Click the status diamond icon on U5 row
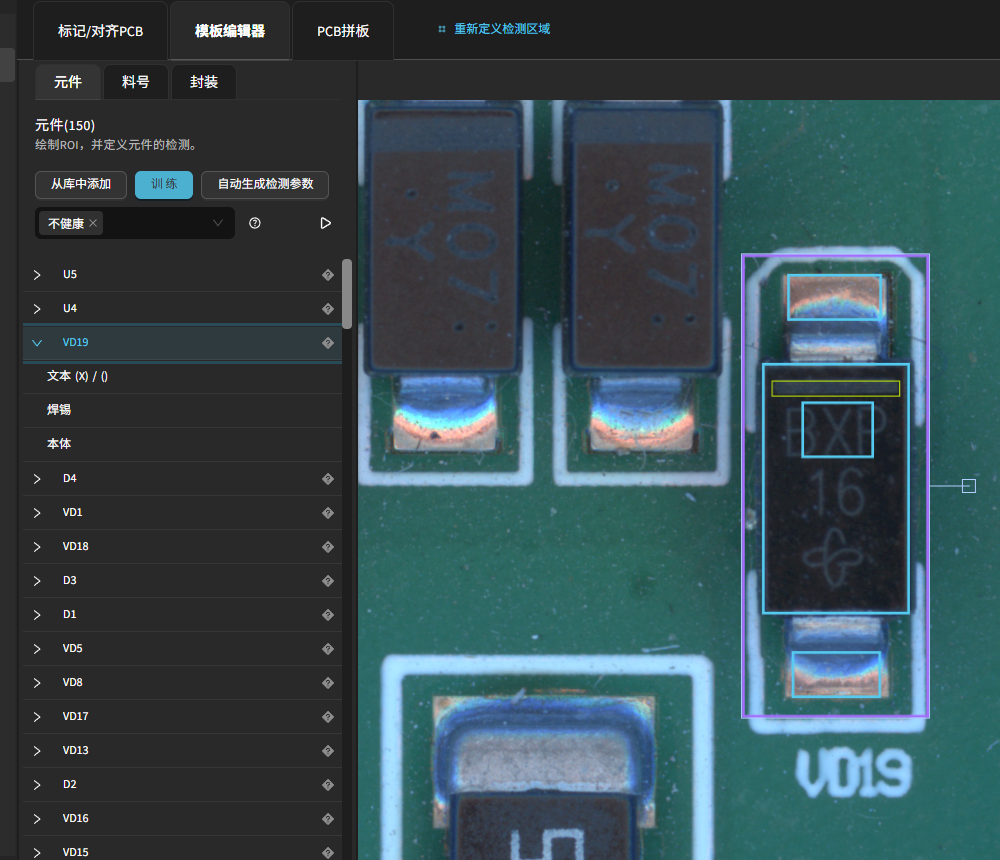 (x=327, y=274)
